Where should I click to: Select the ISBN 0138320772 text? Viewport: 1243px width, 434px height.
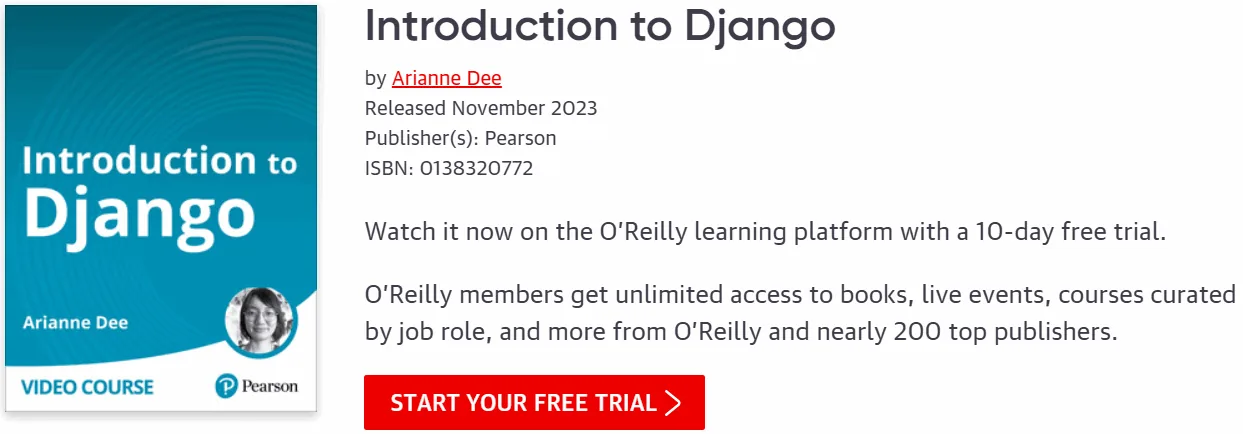[449, 168]
